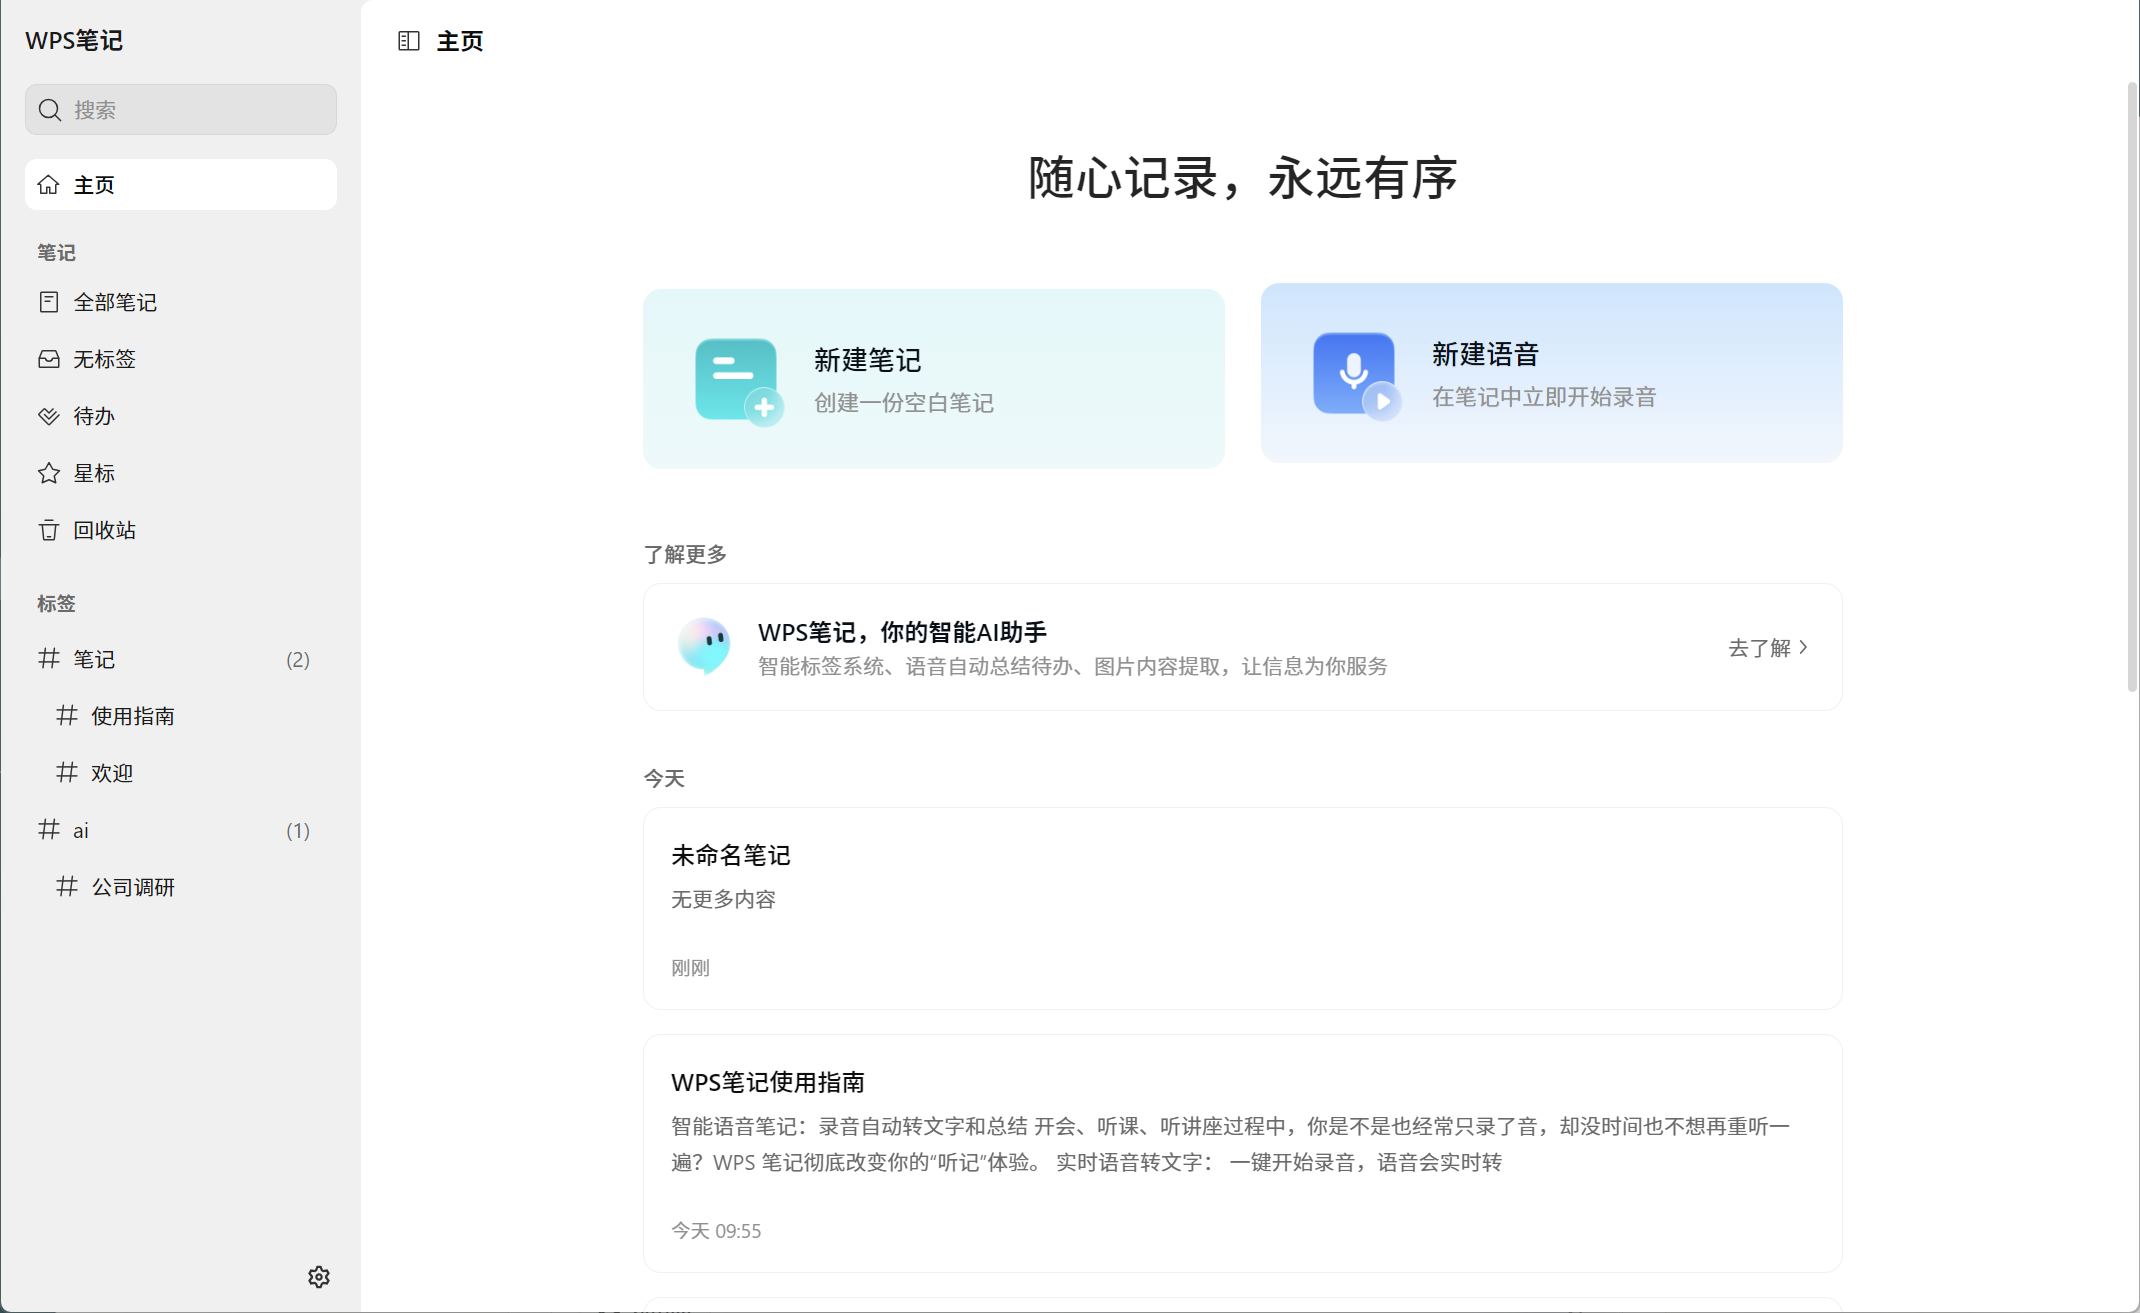The image size is (2140, 1313).
Task: Click the 智能标签系统 description line in banner
Action: [1073, 666]
